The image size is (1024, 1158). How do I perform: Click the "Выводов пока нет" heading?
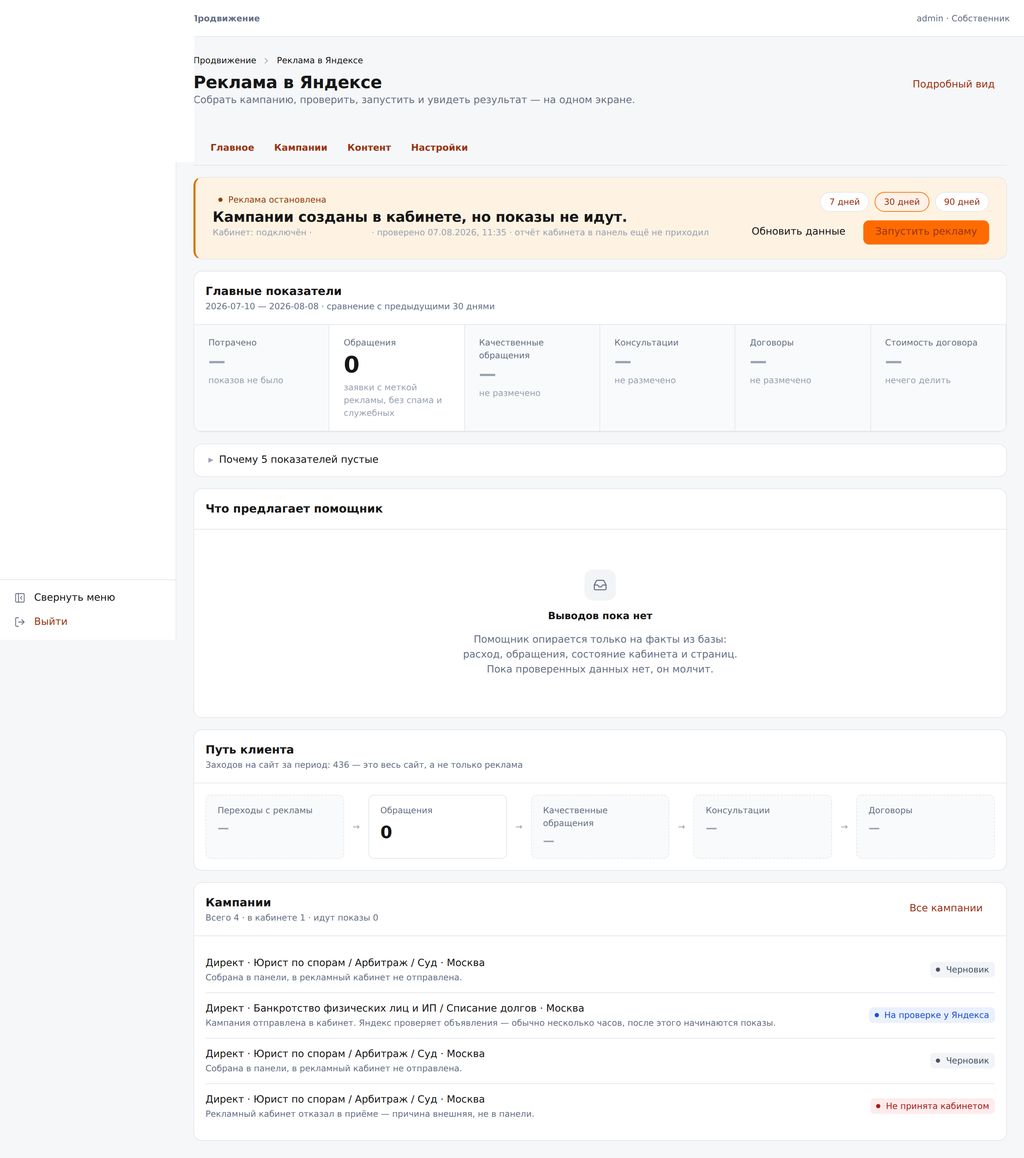[x=600, y=615]
